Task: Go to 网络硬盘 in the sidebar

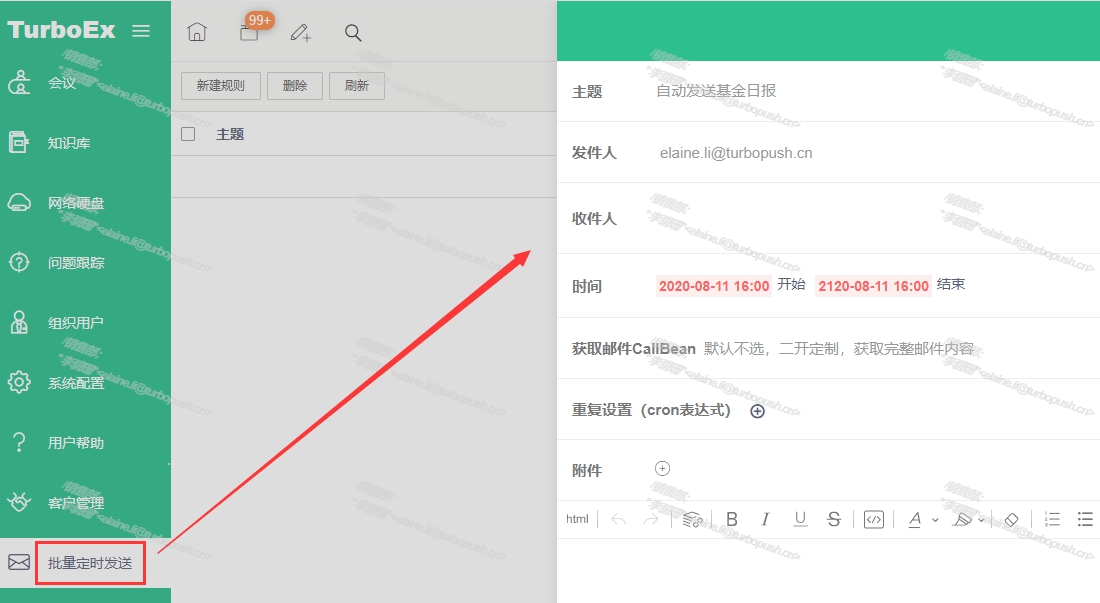Action: point(76,203)
